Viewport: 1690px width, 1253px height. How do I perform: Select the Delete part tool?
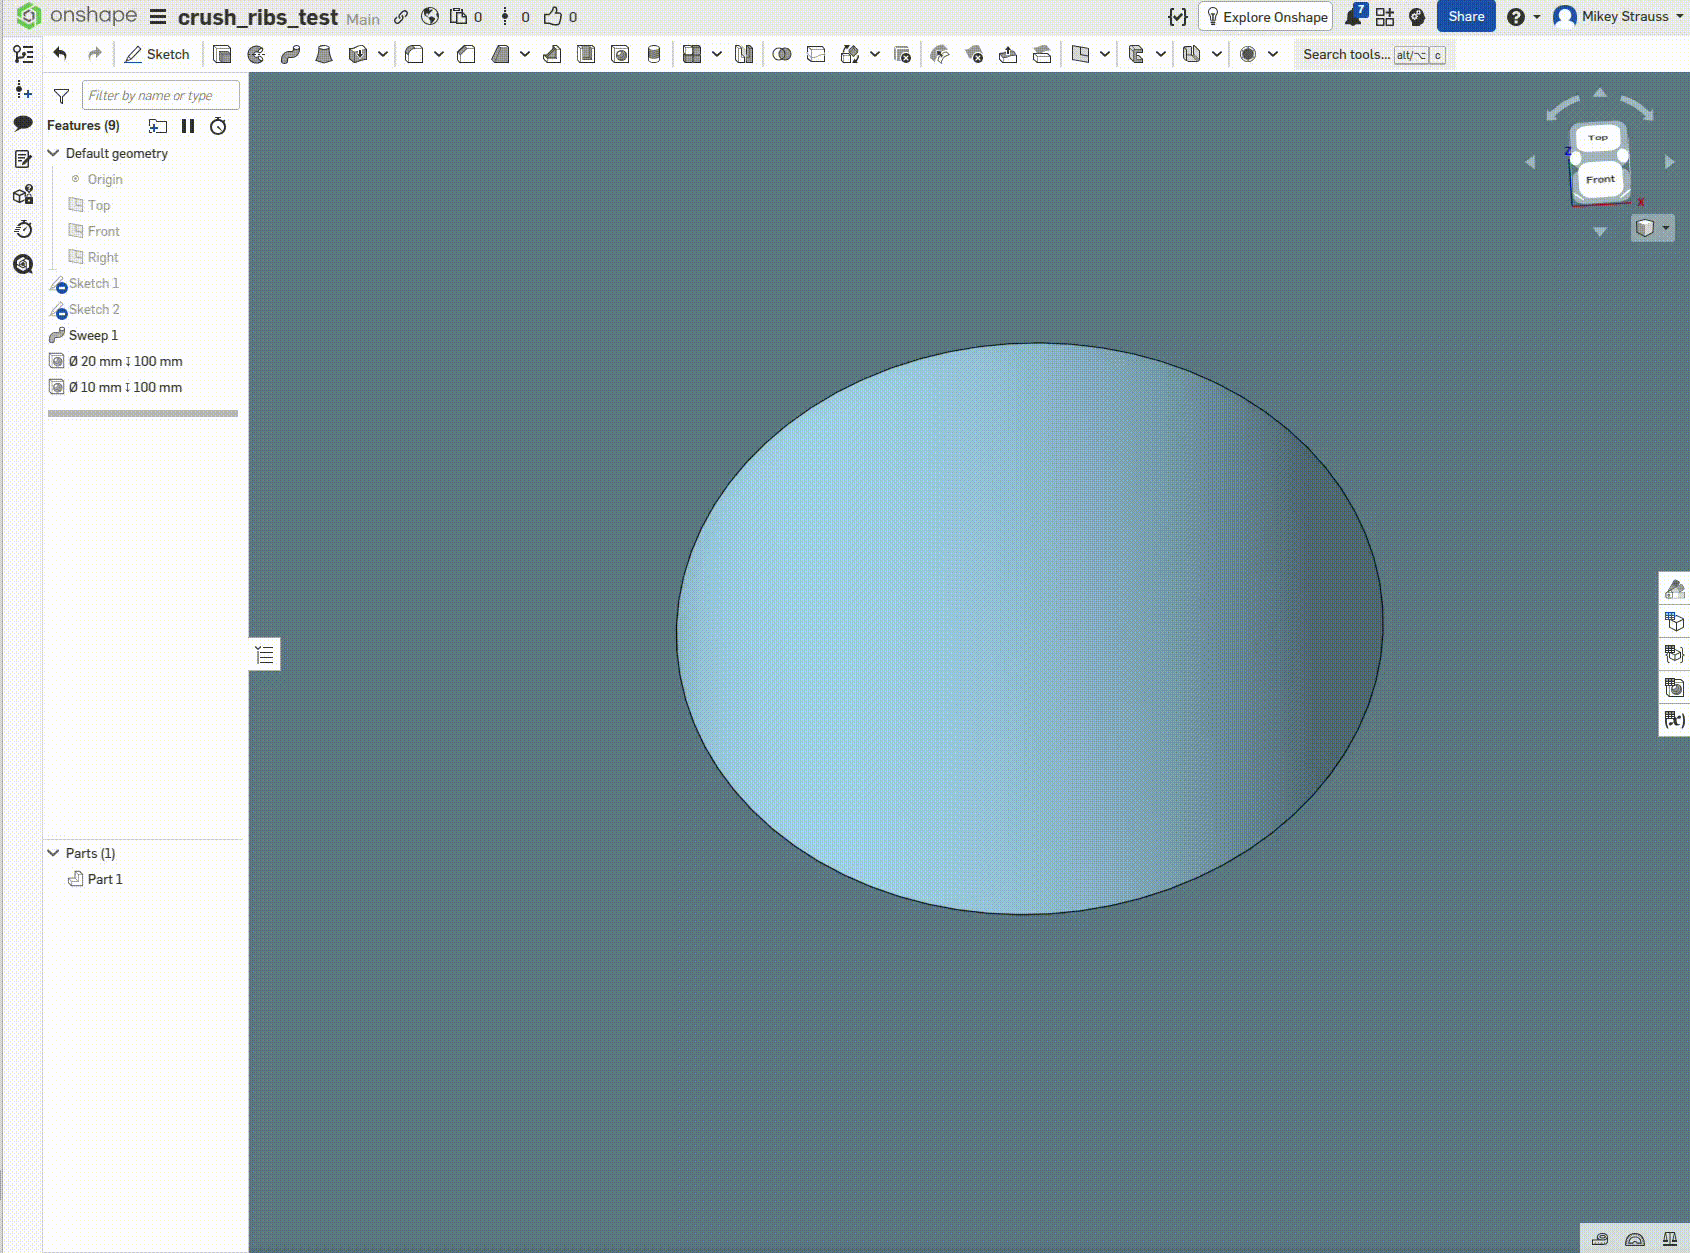pos(902,54)
